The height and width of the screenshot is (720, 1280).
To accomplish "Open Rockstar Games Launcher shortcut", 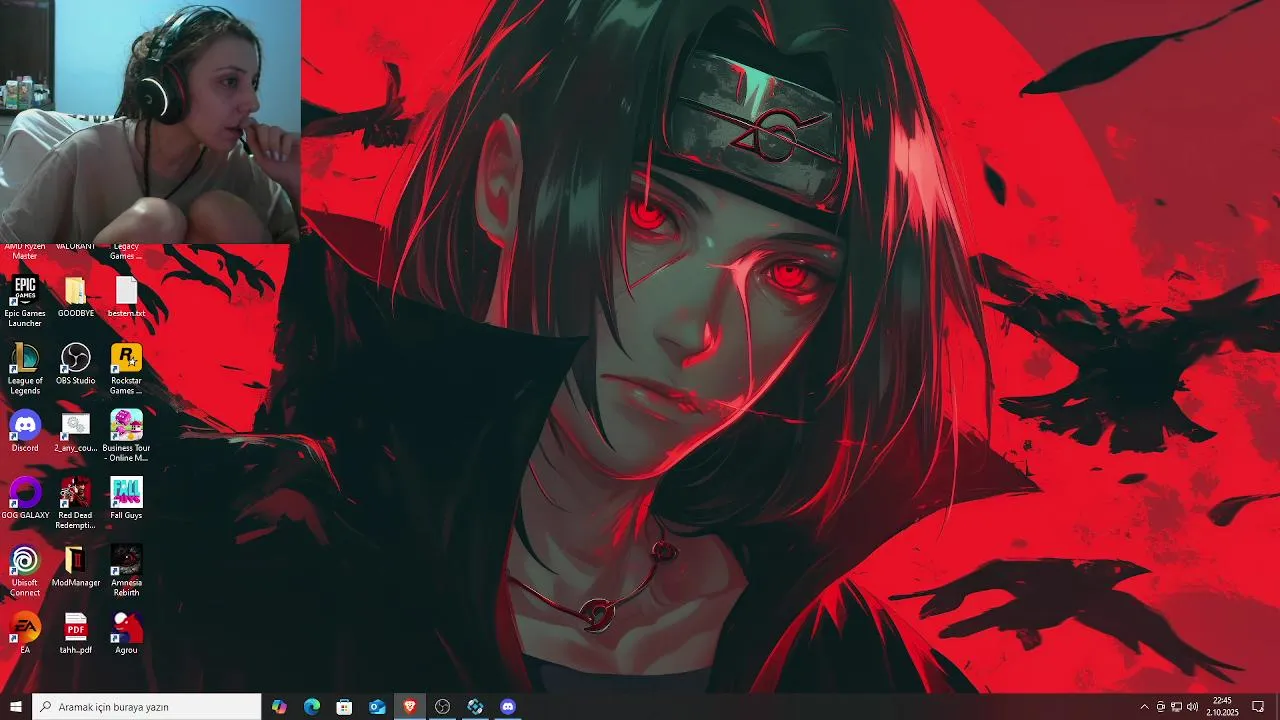I will [126, 369].
